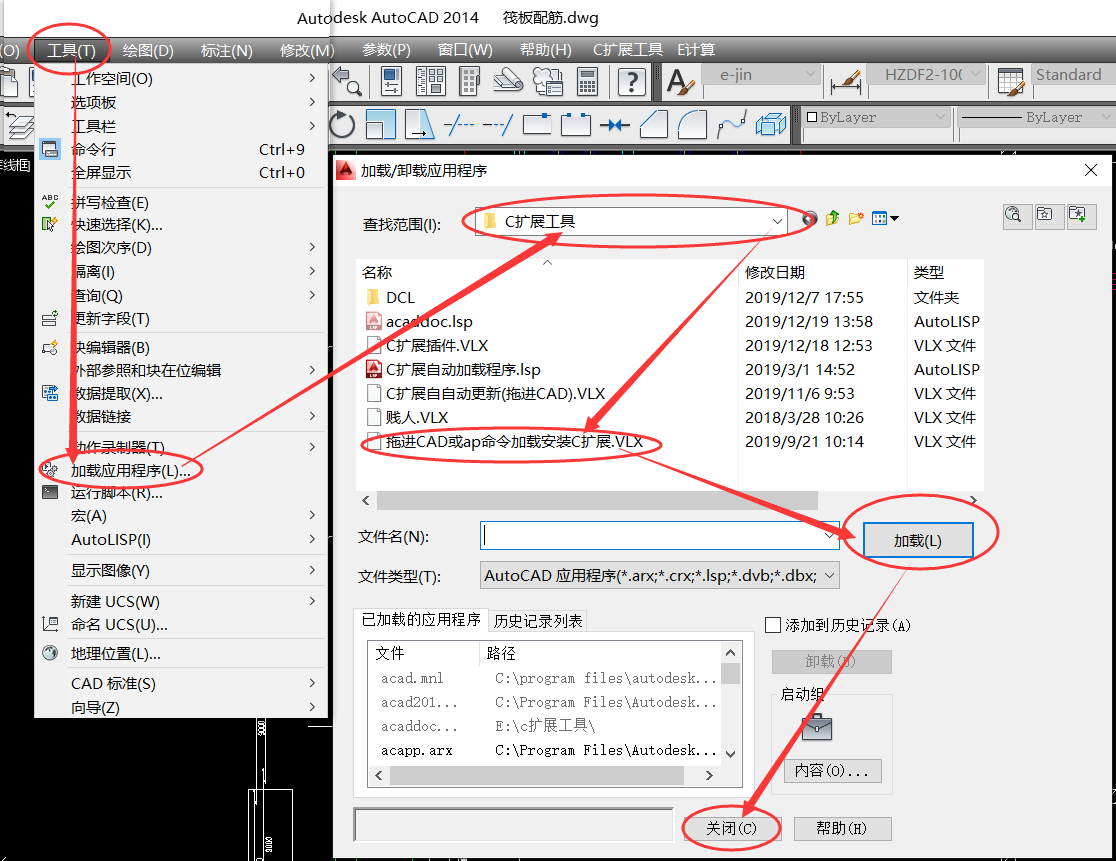Open the QuickCalc calculator icon
The height and width of the screenshot is (861, 1116).
(x=587, y=81)
